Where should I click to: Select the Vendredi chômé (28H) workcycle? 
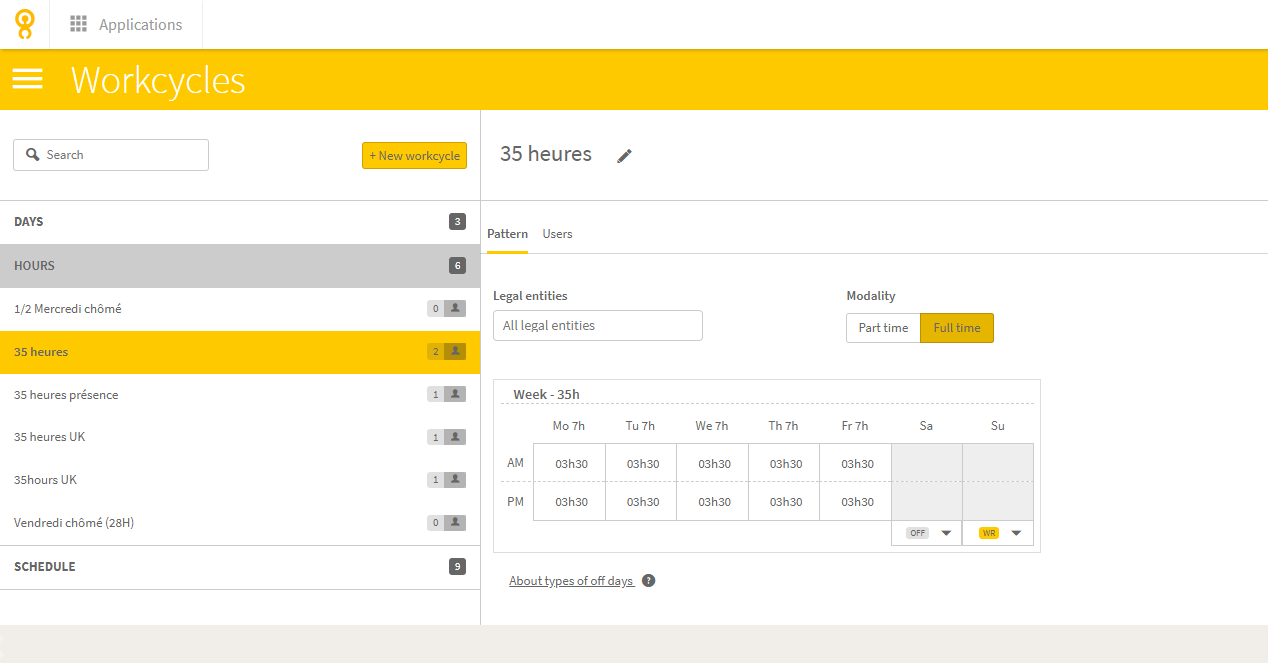pyautogui.click(x=240, y=523)
